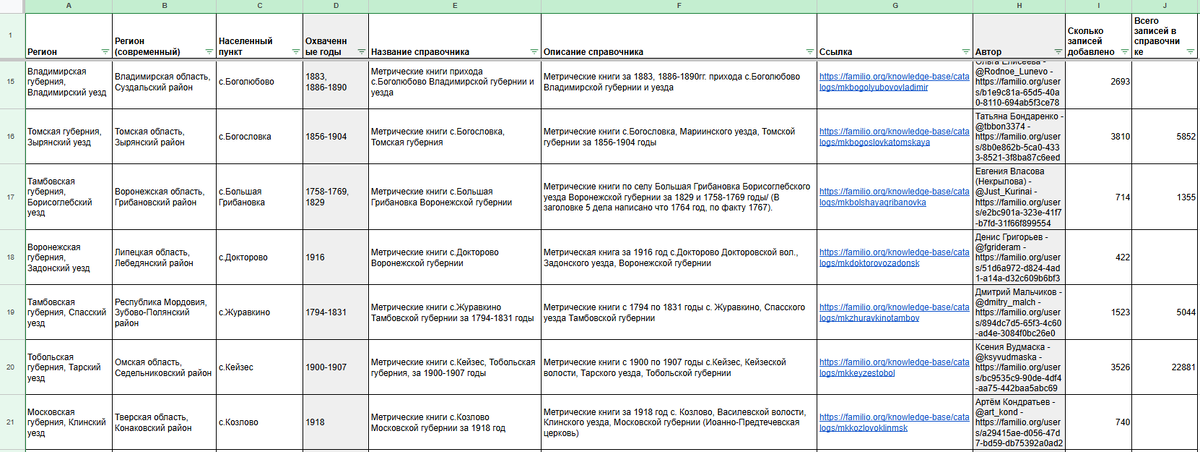Select the years cell 1758-1769, 1829

click(334, 198)
